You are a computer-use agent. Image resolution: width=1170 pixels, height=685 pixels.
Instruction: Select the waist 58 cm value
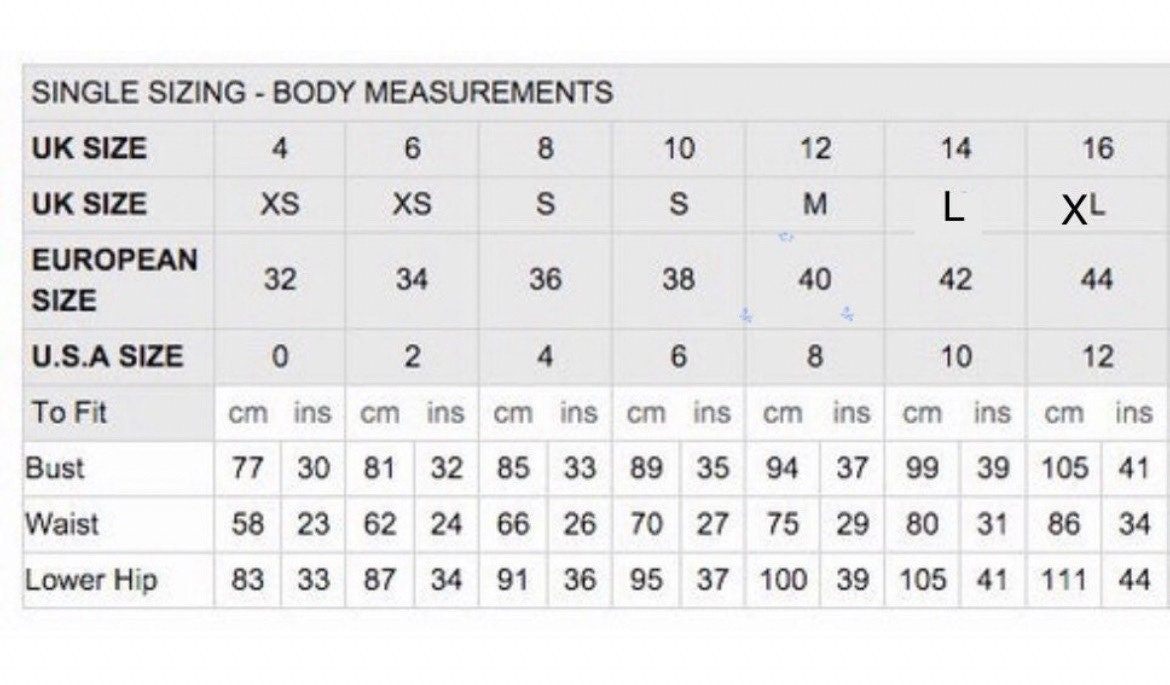point(248,524)
